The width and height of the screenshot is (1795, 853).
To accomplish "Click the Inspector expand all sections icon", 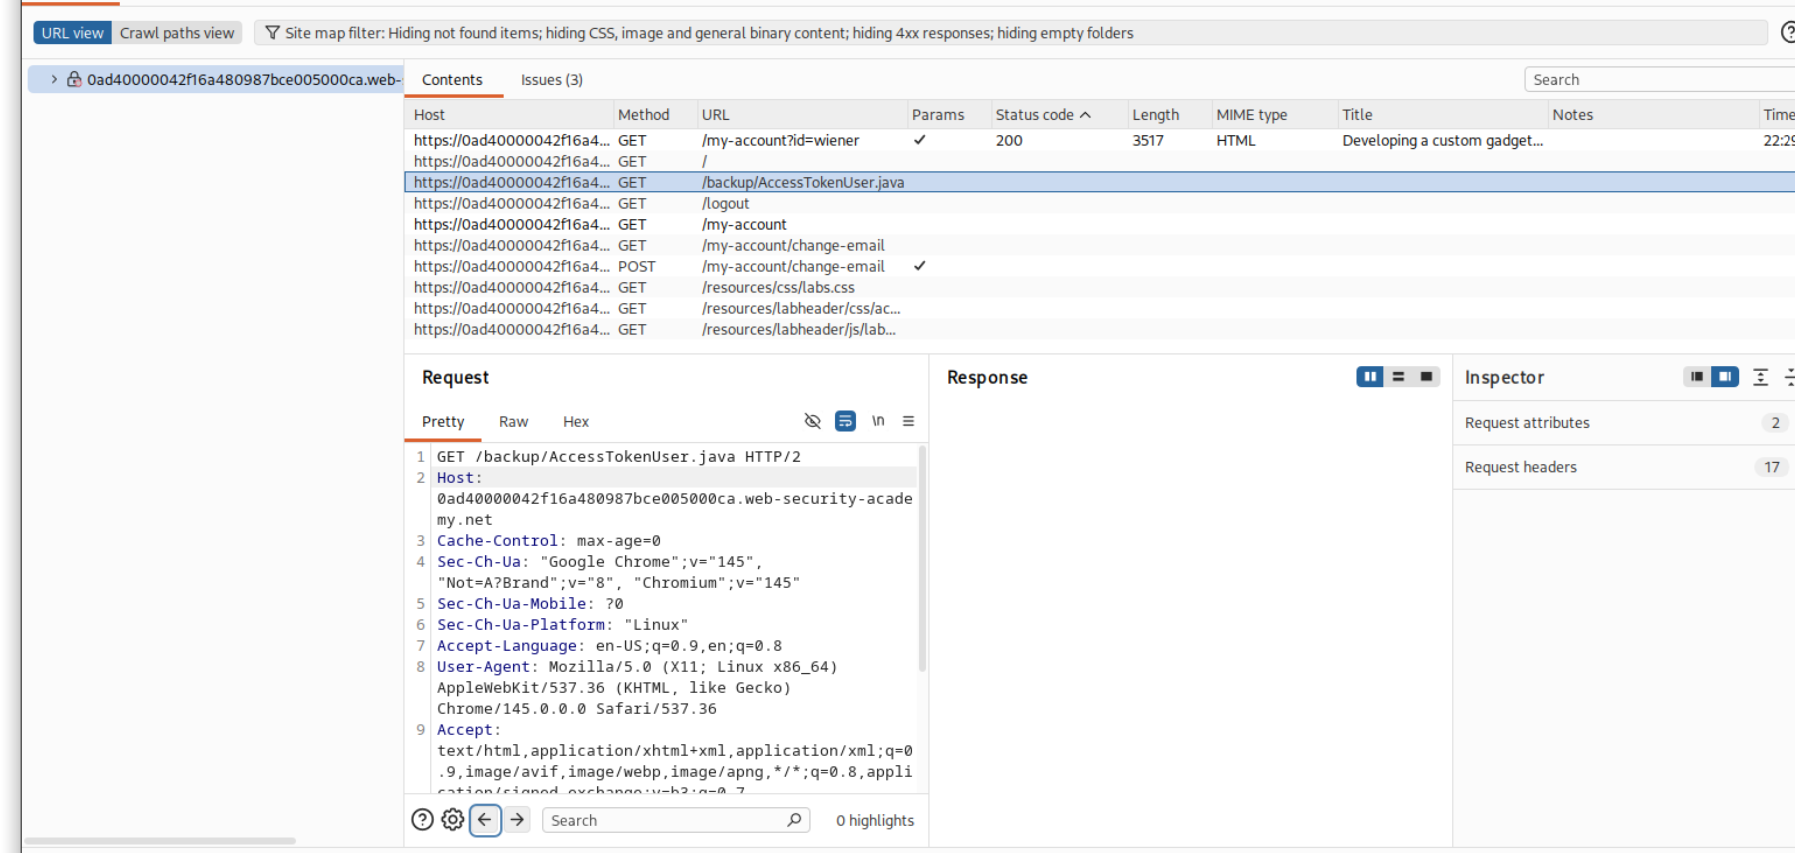I will [x=1761, y=377].
